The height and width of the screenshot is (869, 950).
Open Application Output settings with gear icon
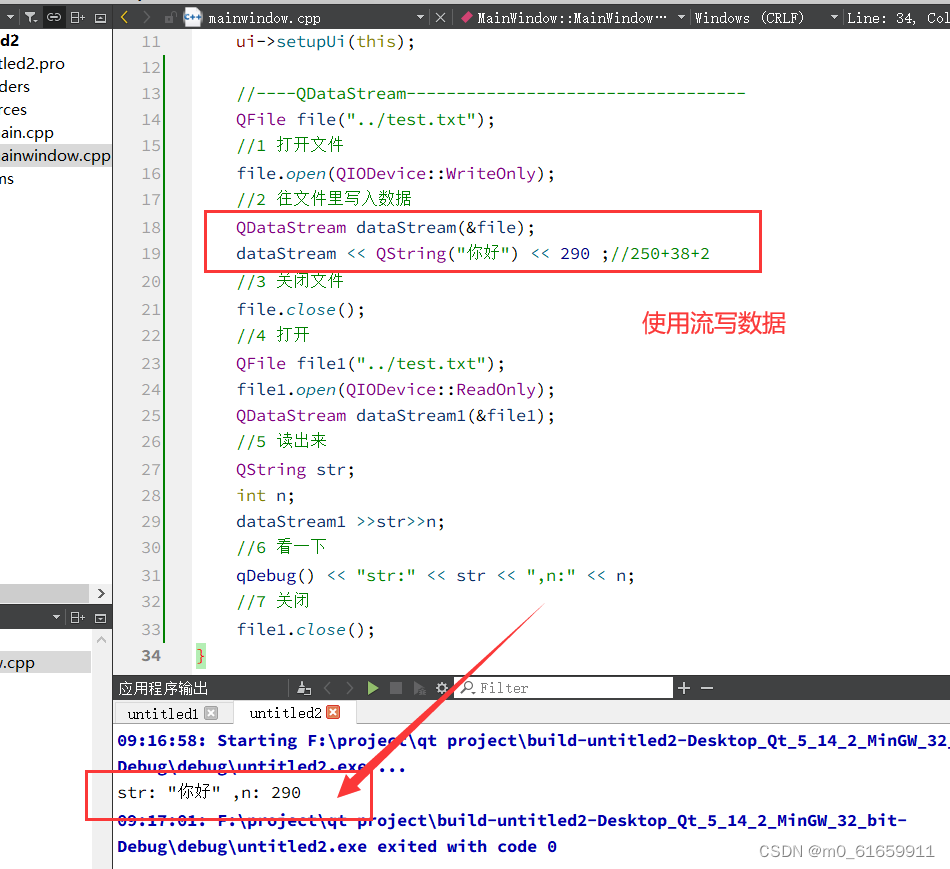coord(443,688)
